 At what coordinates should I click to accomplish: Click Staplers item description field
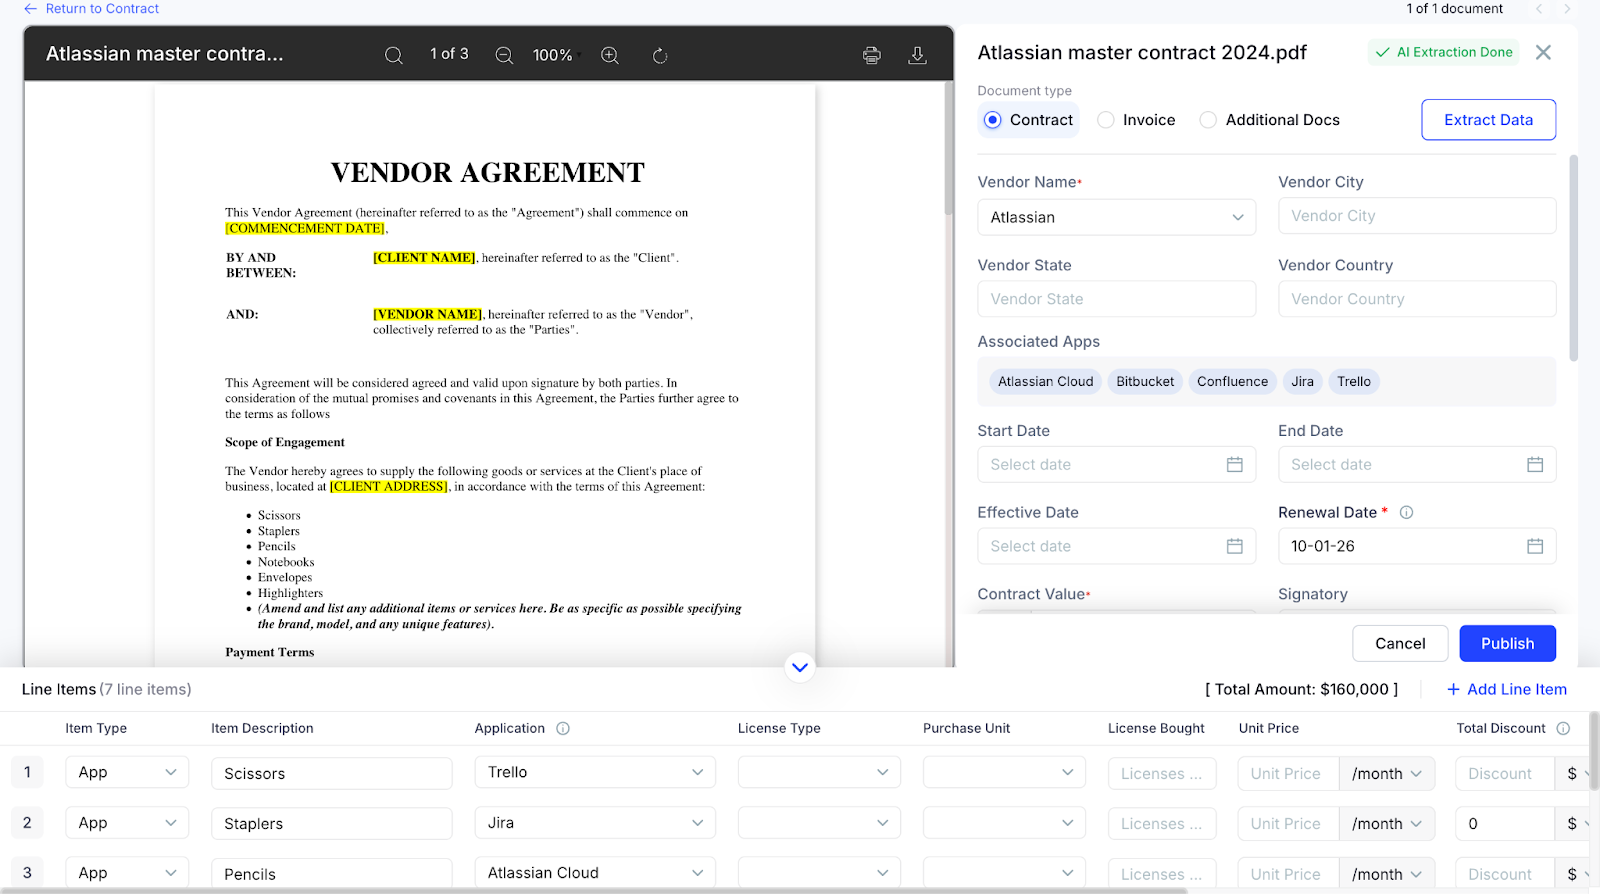point(331,823)
